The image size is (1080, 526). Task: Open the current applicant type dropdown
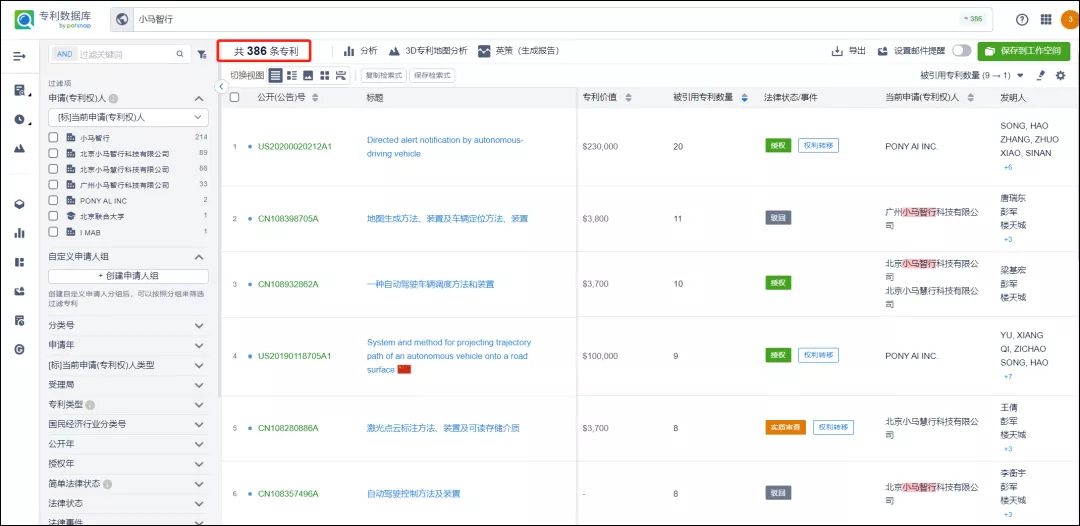click(x=127, y=117)
